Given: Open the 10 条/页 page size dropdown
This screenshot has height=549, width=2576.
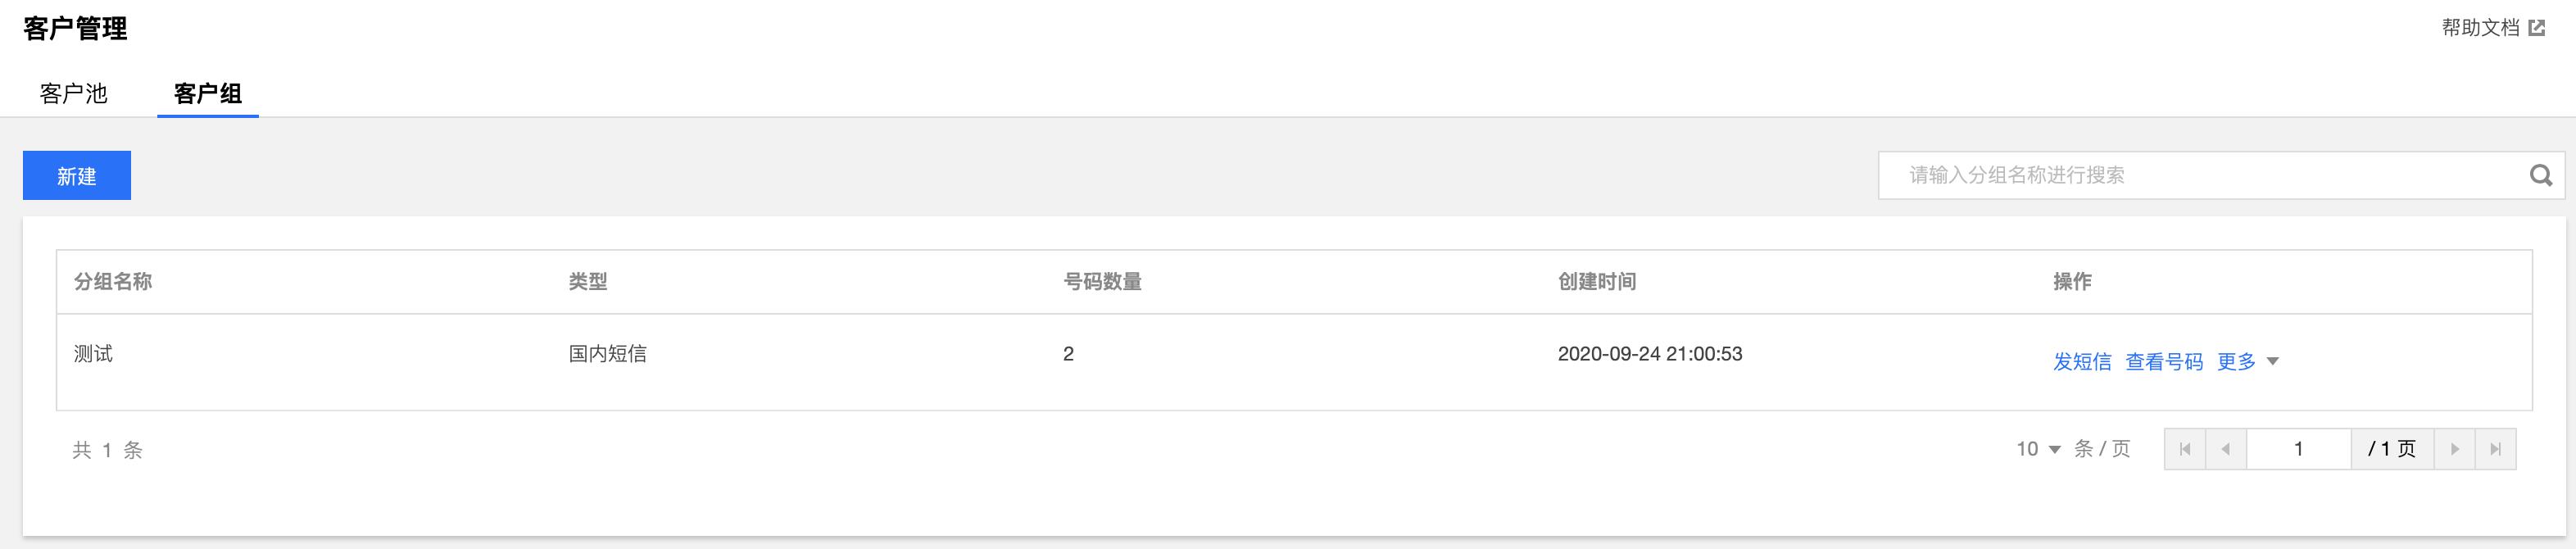Looking at the screenshot, I should [2038, 449].
